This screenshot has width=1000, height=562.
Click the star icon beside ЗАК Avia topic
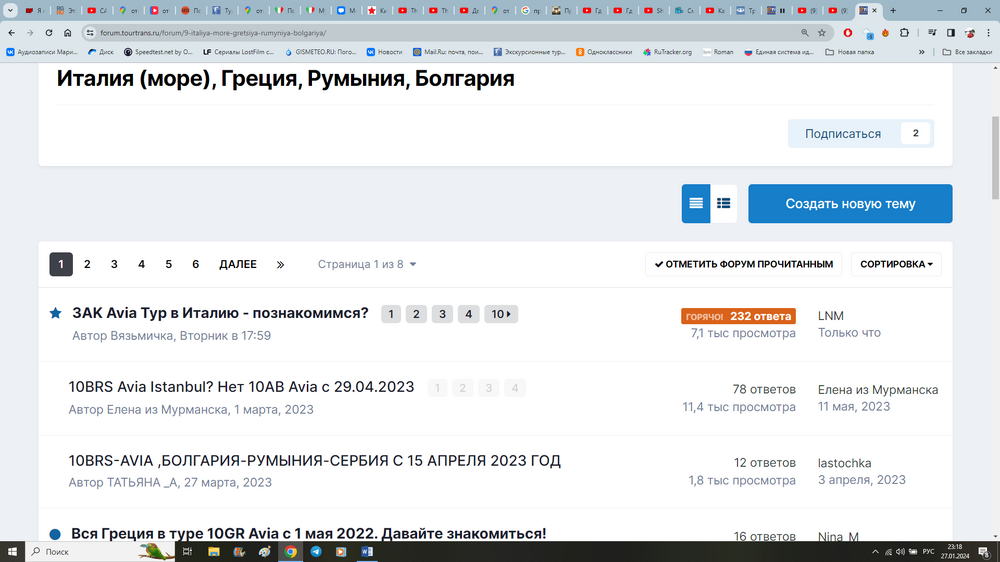click(56, 313)
